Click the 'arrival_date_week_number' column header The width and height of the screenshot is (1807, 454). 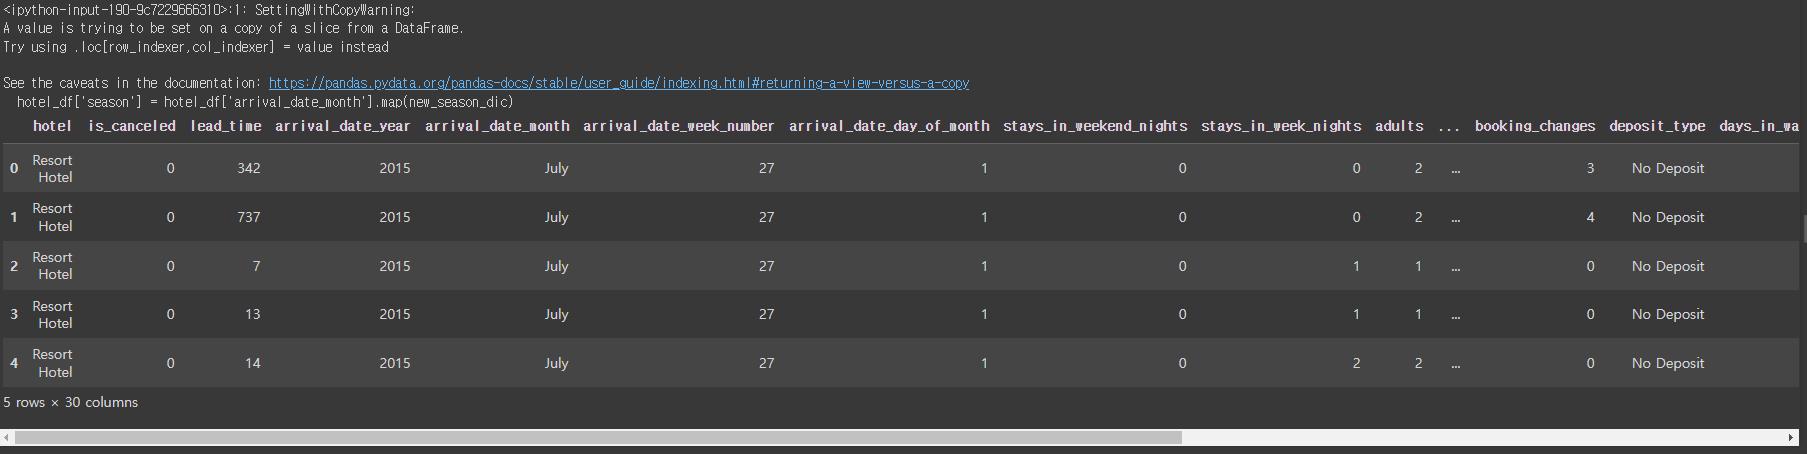tap(679, 126)
